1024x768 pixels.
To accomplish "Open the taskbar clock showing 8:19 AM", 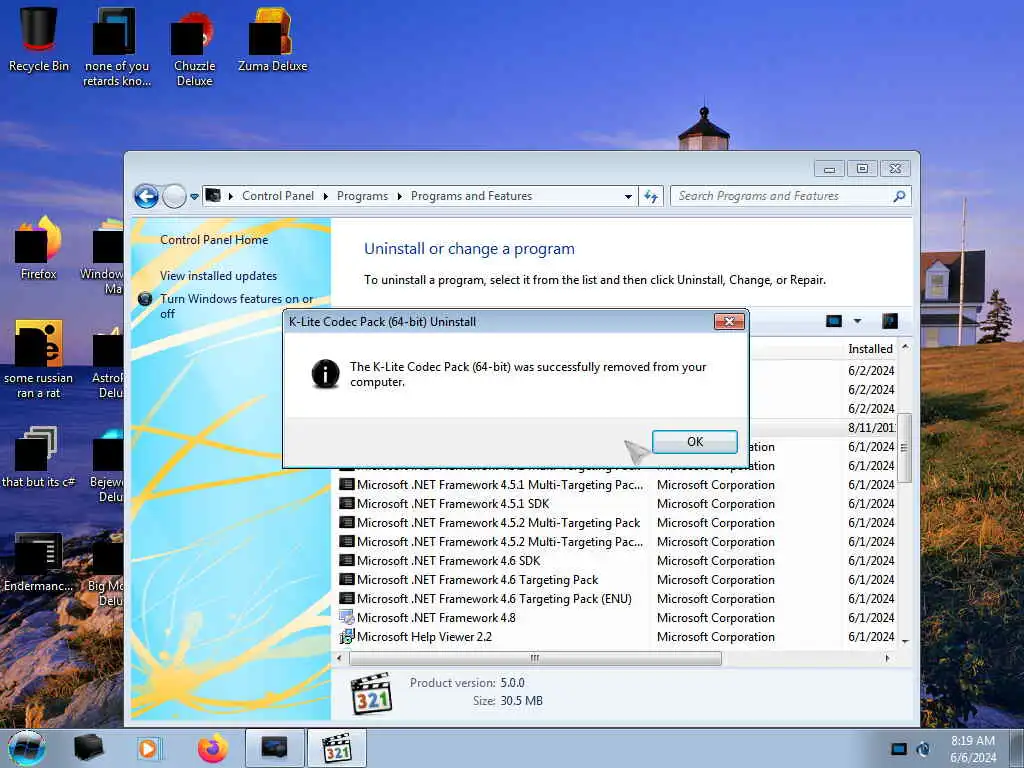I will tap(972, 748).
